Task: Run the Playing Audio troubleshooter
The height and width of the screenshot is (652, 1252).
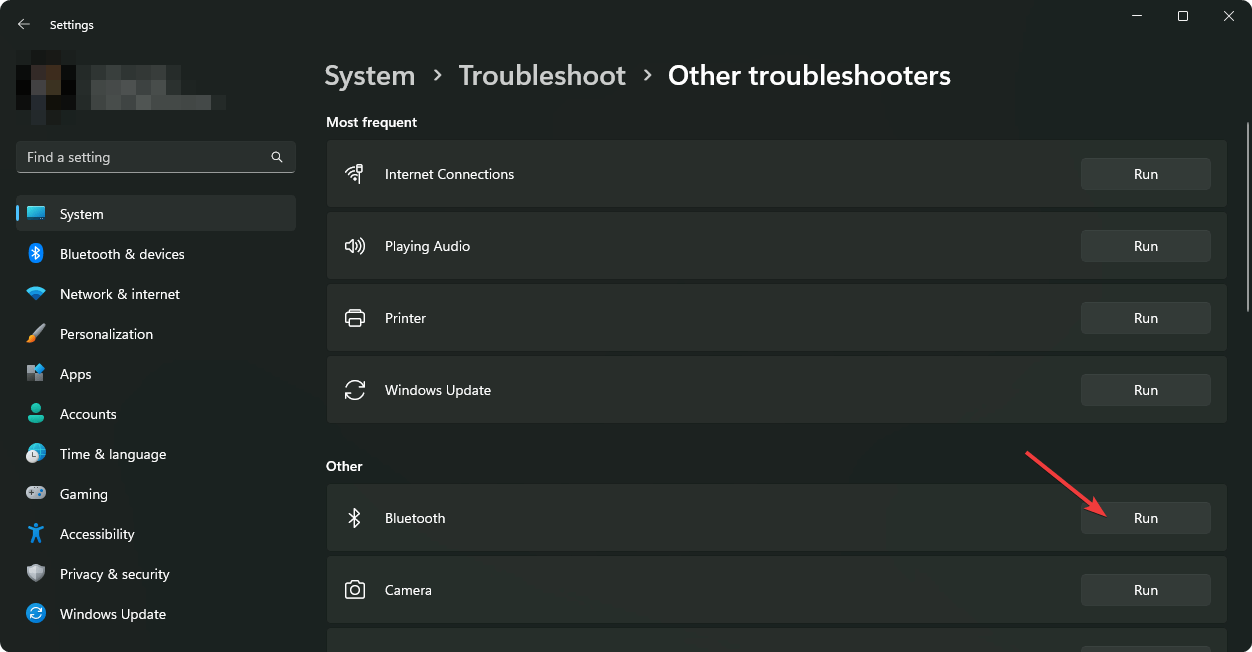Action: 1145,246
